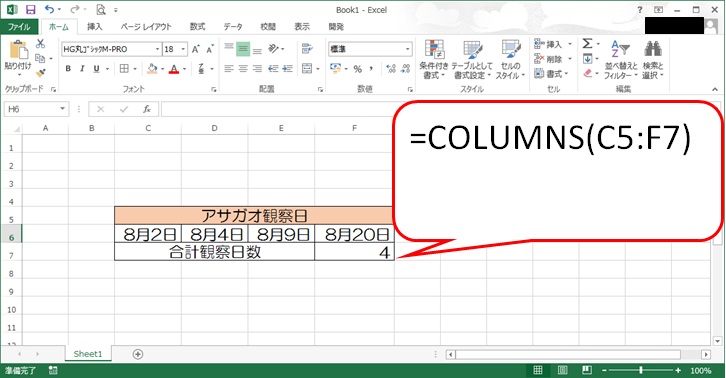
Task: Click Merge and Center icon
Action: [307, 69]
